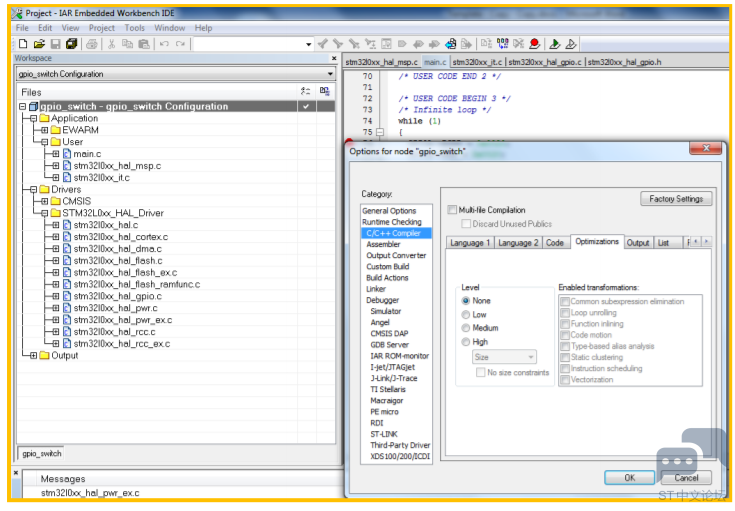
Task: Click the Undo arrow icon
Action: coord(164,44)
